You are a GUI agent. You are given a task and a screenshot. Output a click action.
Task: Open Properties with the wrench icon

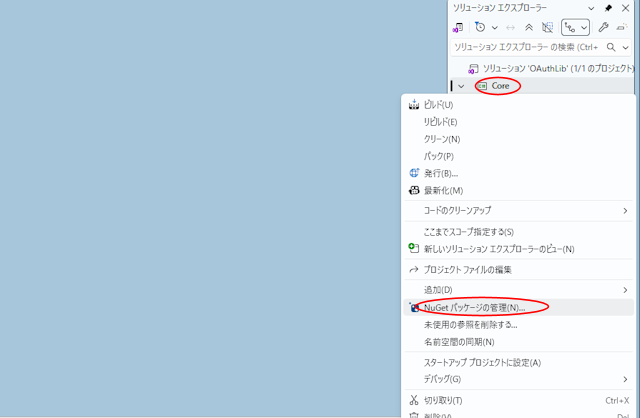click(x=603, y=27)
